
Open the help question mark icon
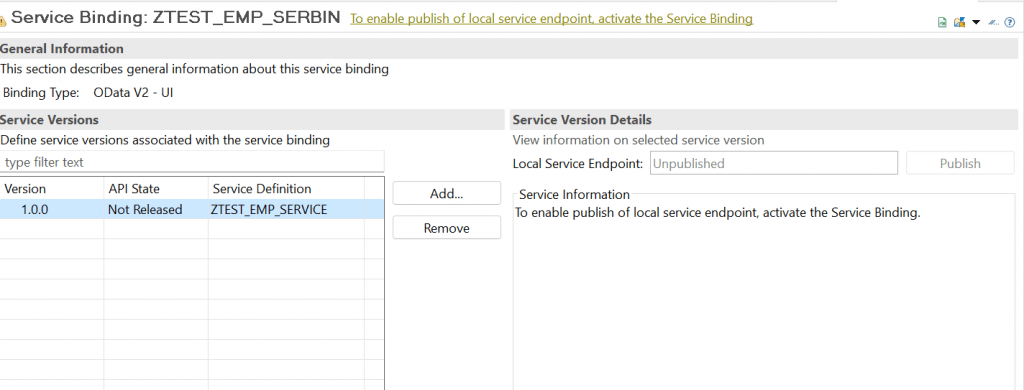[x=1010, y=22]
